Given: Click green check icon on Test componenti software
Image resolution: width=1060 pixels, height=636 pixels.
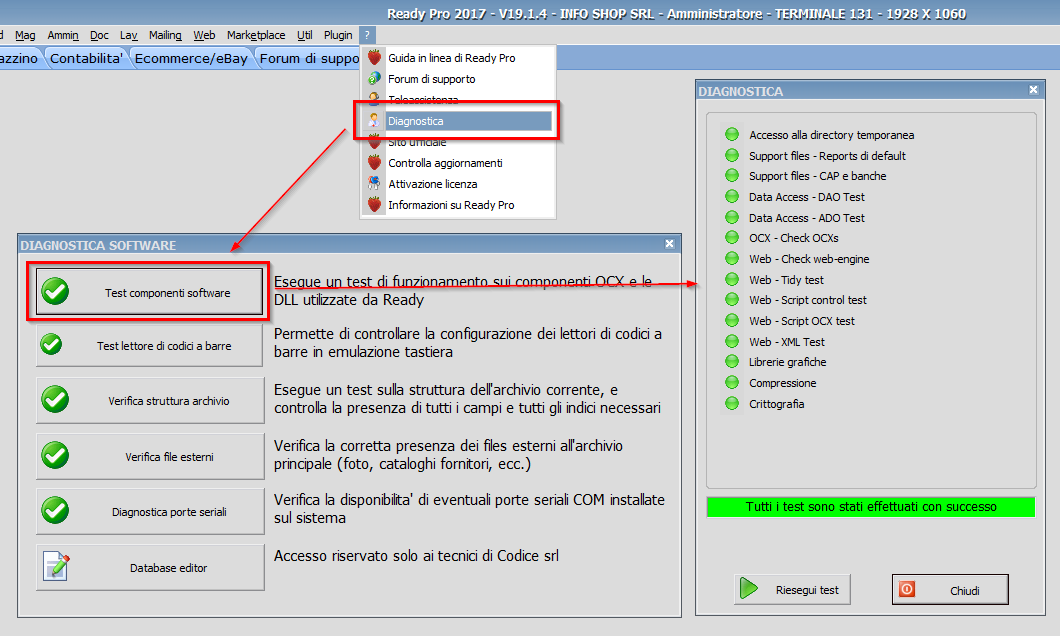Looking at the screenshot, I should [55, 291].
